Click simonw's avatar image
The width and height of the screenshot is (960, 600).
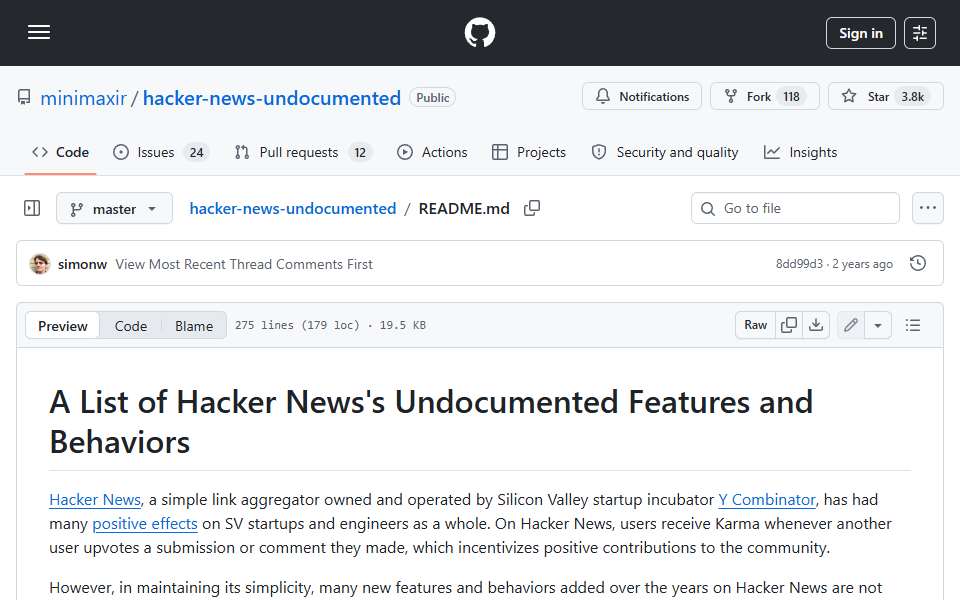(x=40, y=264)
